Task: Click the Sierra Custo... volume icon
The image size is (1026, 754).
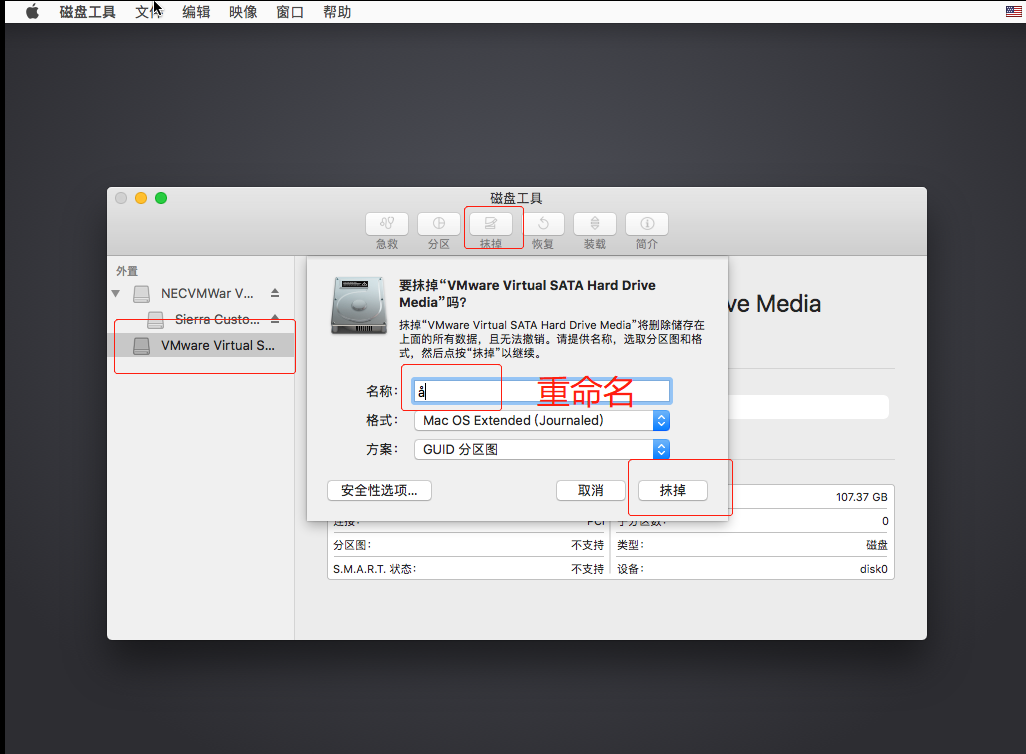Action: click(156, 319)
